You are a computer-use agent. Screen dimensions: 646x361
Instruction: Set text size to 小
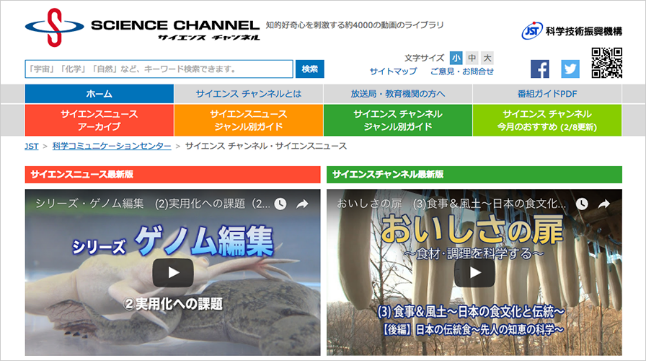[456, 58]
